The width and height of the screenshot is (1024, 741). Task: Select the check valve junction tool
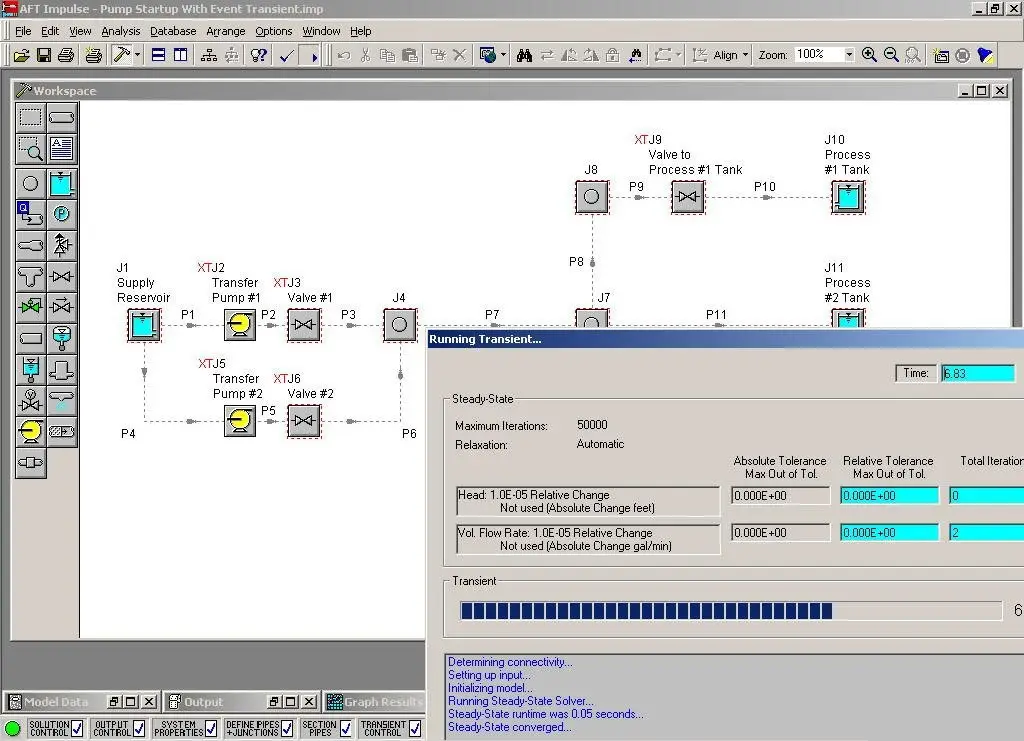coord(62,307)
